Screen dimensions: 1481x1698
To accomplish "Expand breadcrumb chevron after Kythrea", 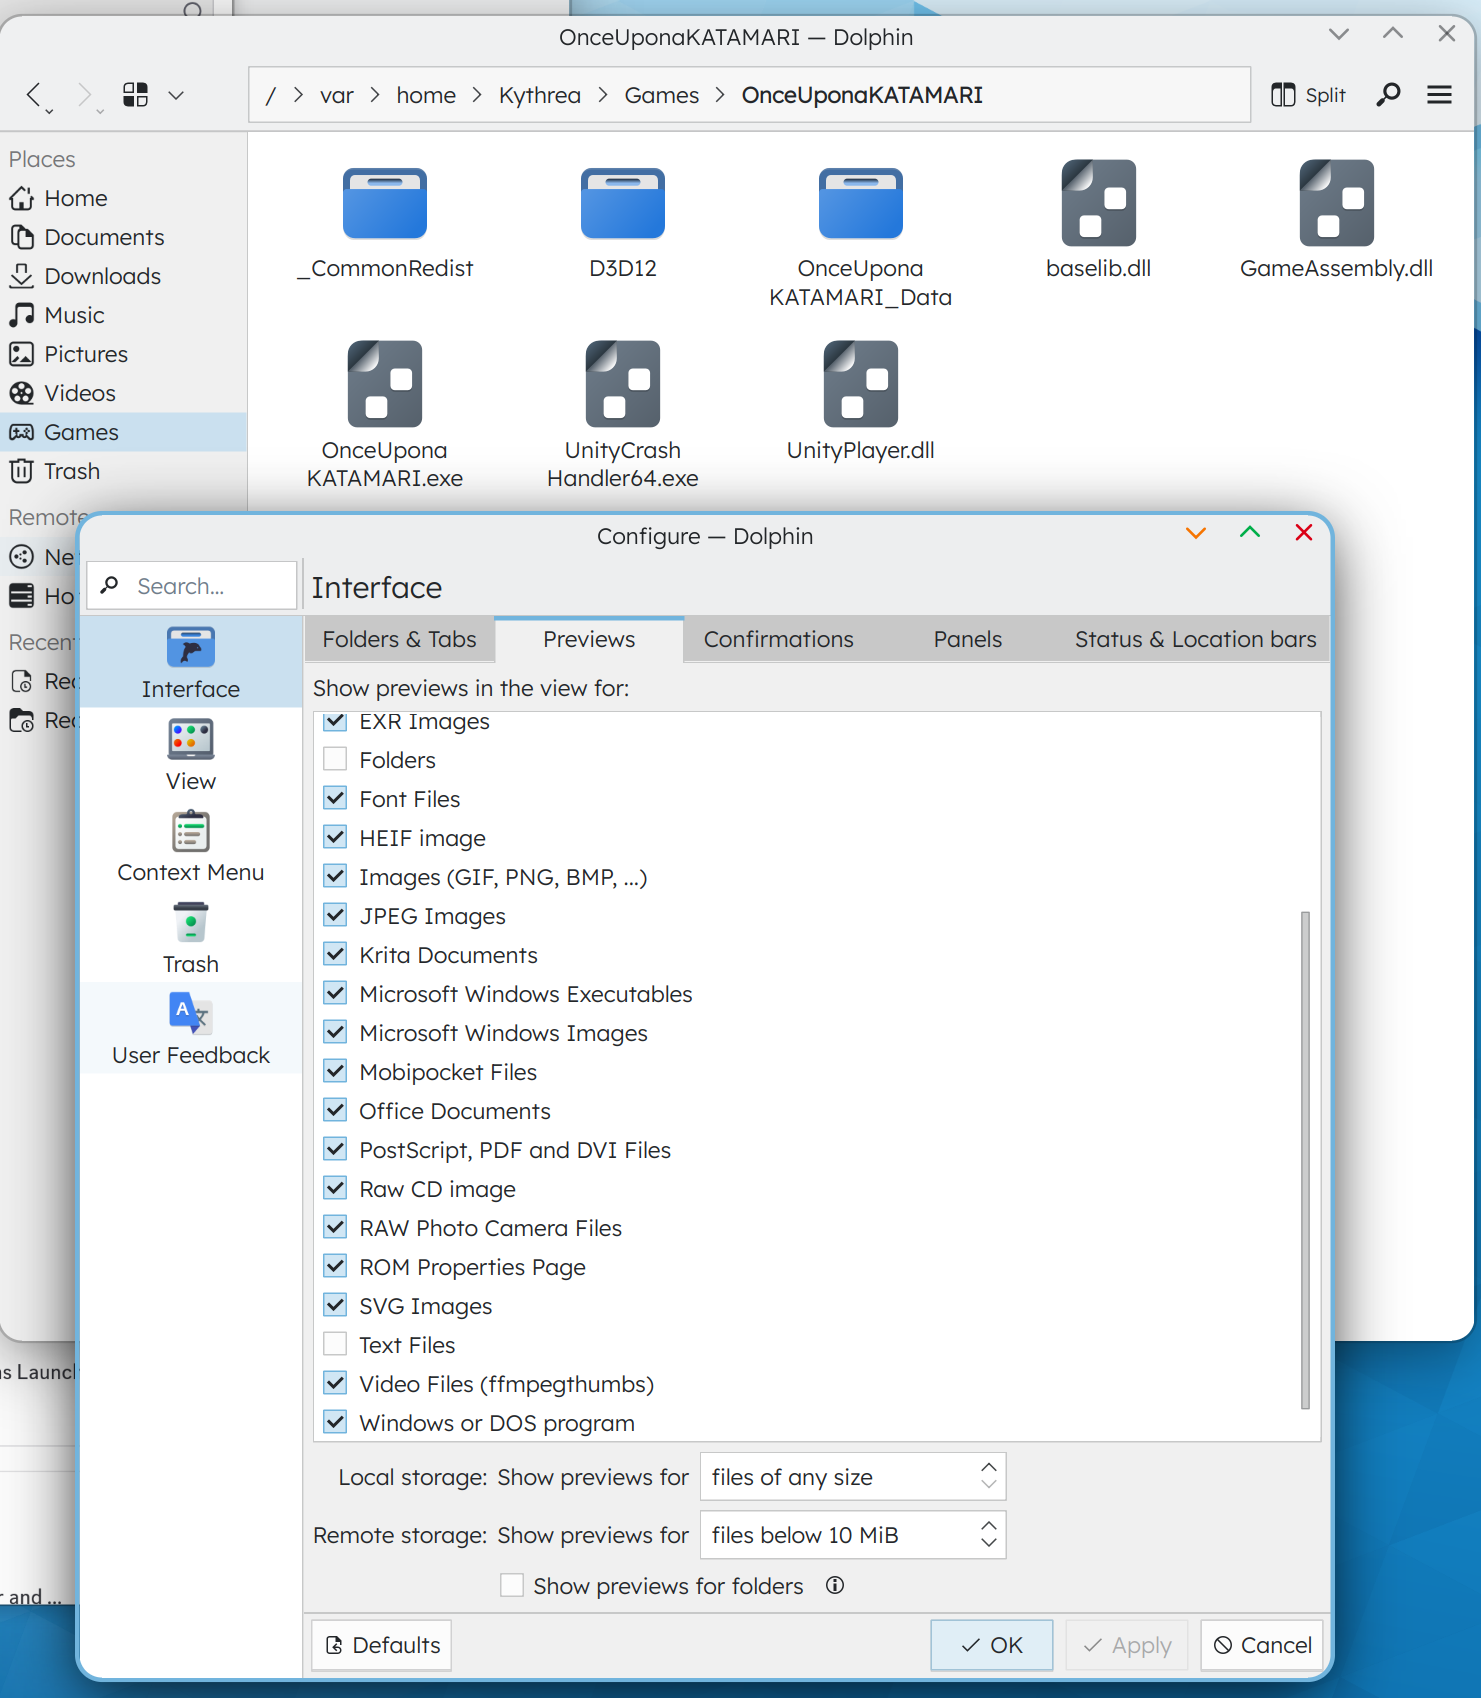I will click(x=603, y=95).
